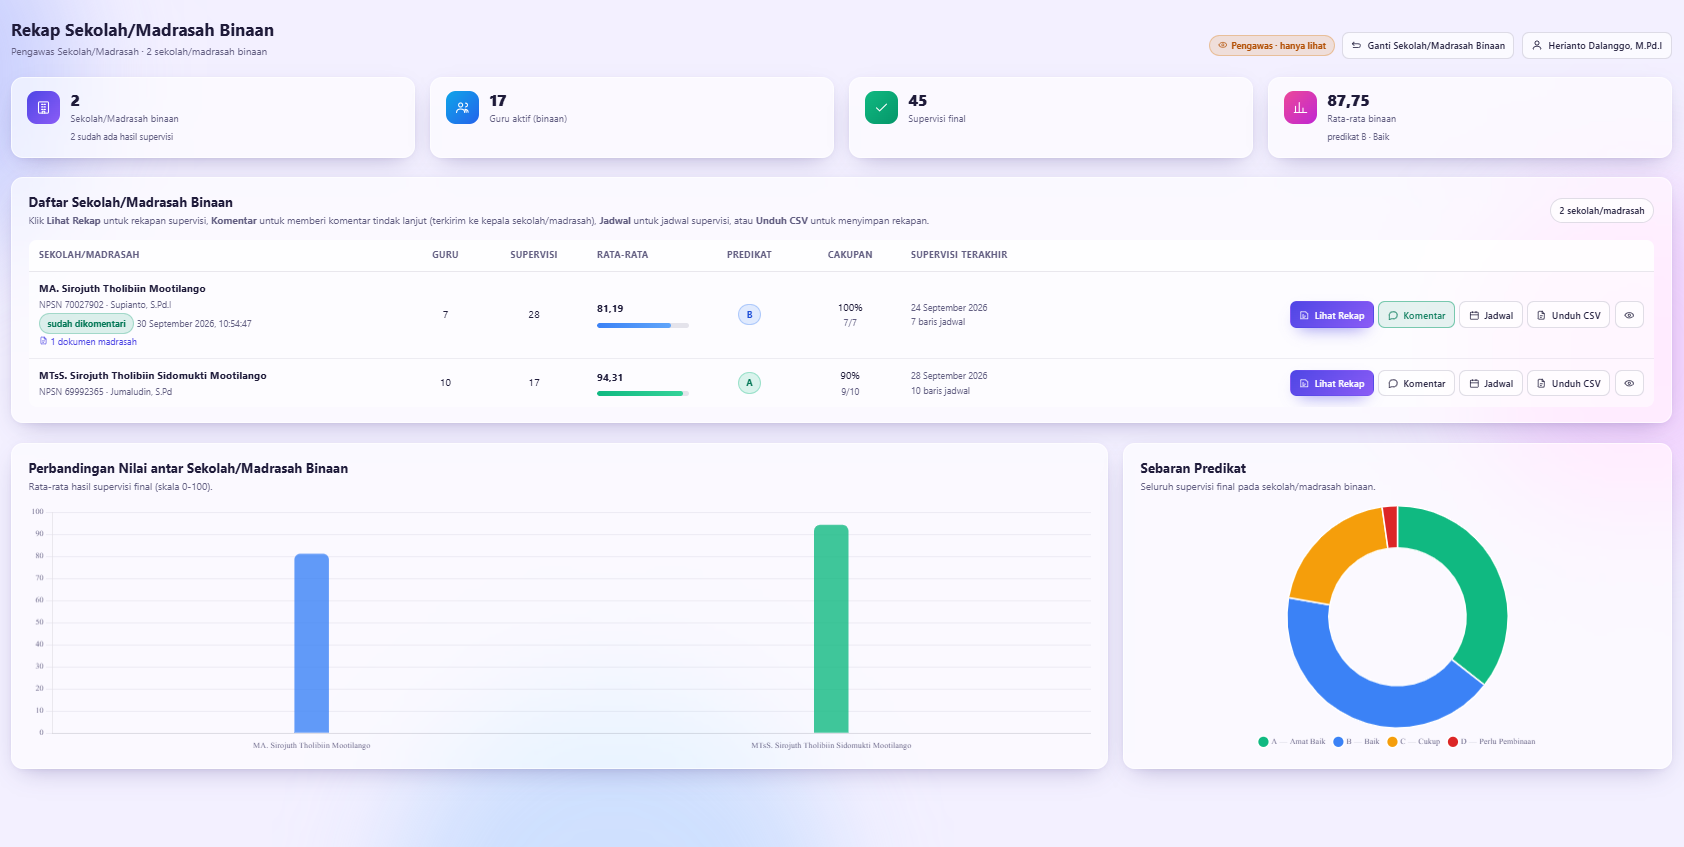
Task: Click predikat B badge in first row
Action: [x=749, y=314]
